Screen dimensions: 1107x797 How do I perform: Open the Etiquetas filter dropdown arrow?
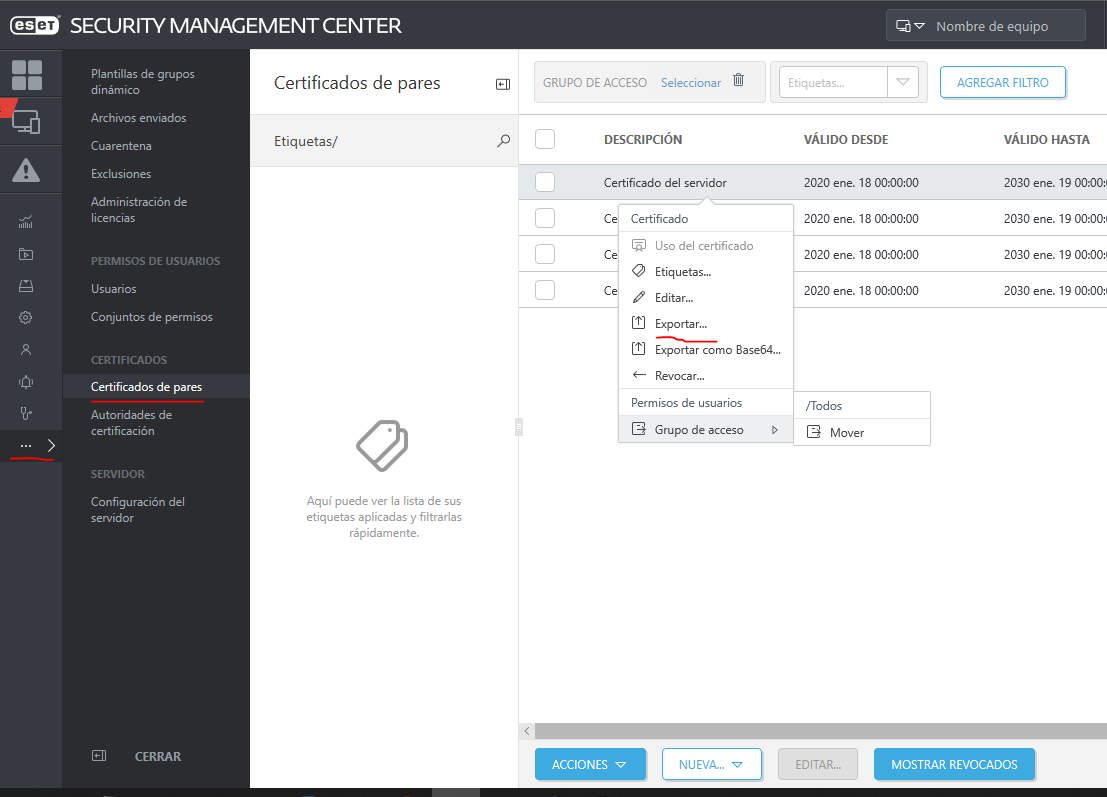coord(903,83)
